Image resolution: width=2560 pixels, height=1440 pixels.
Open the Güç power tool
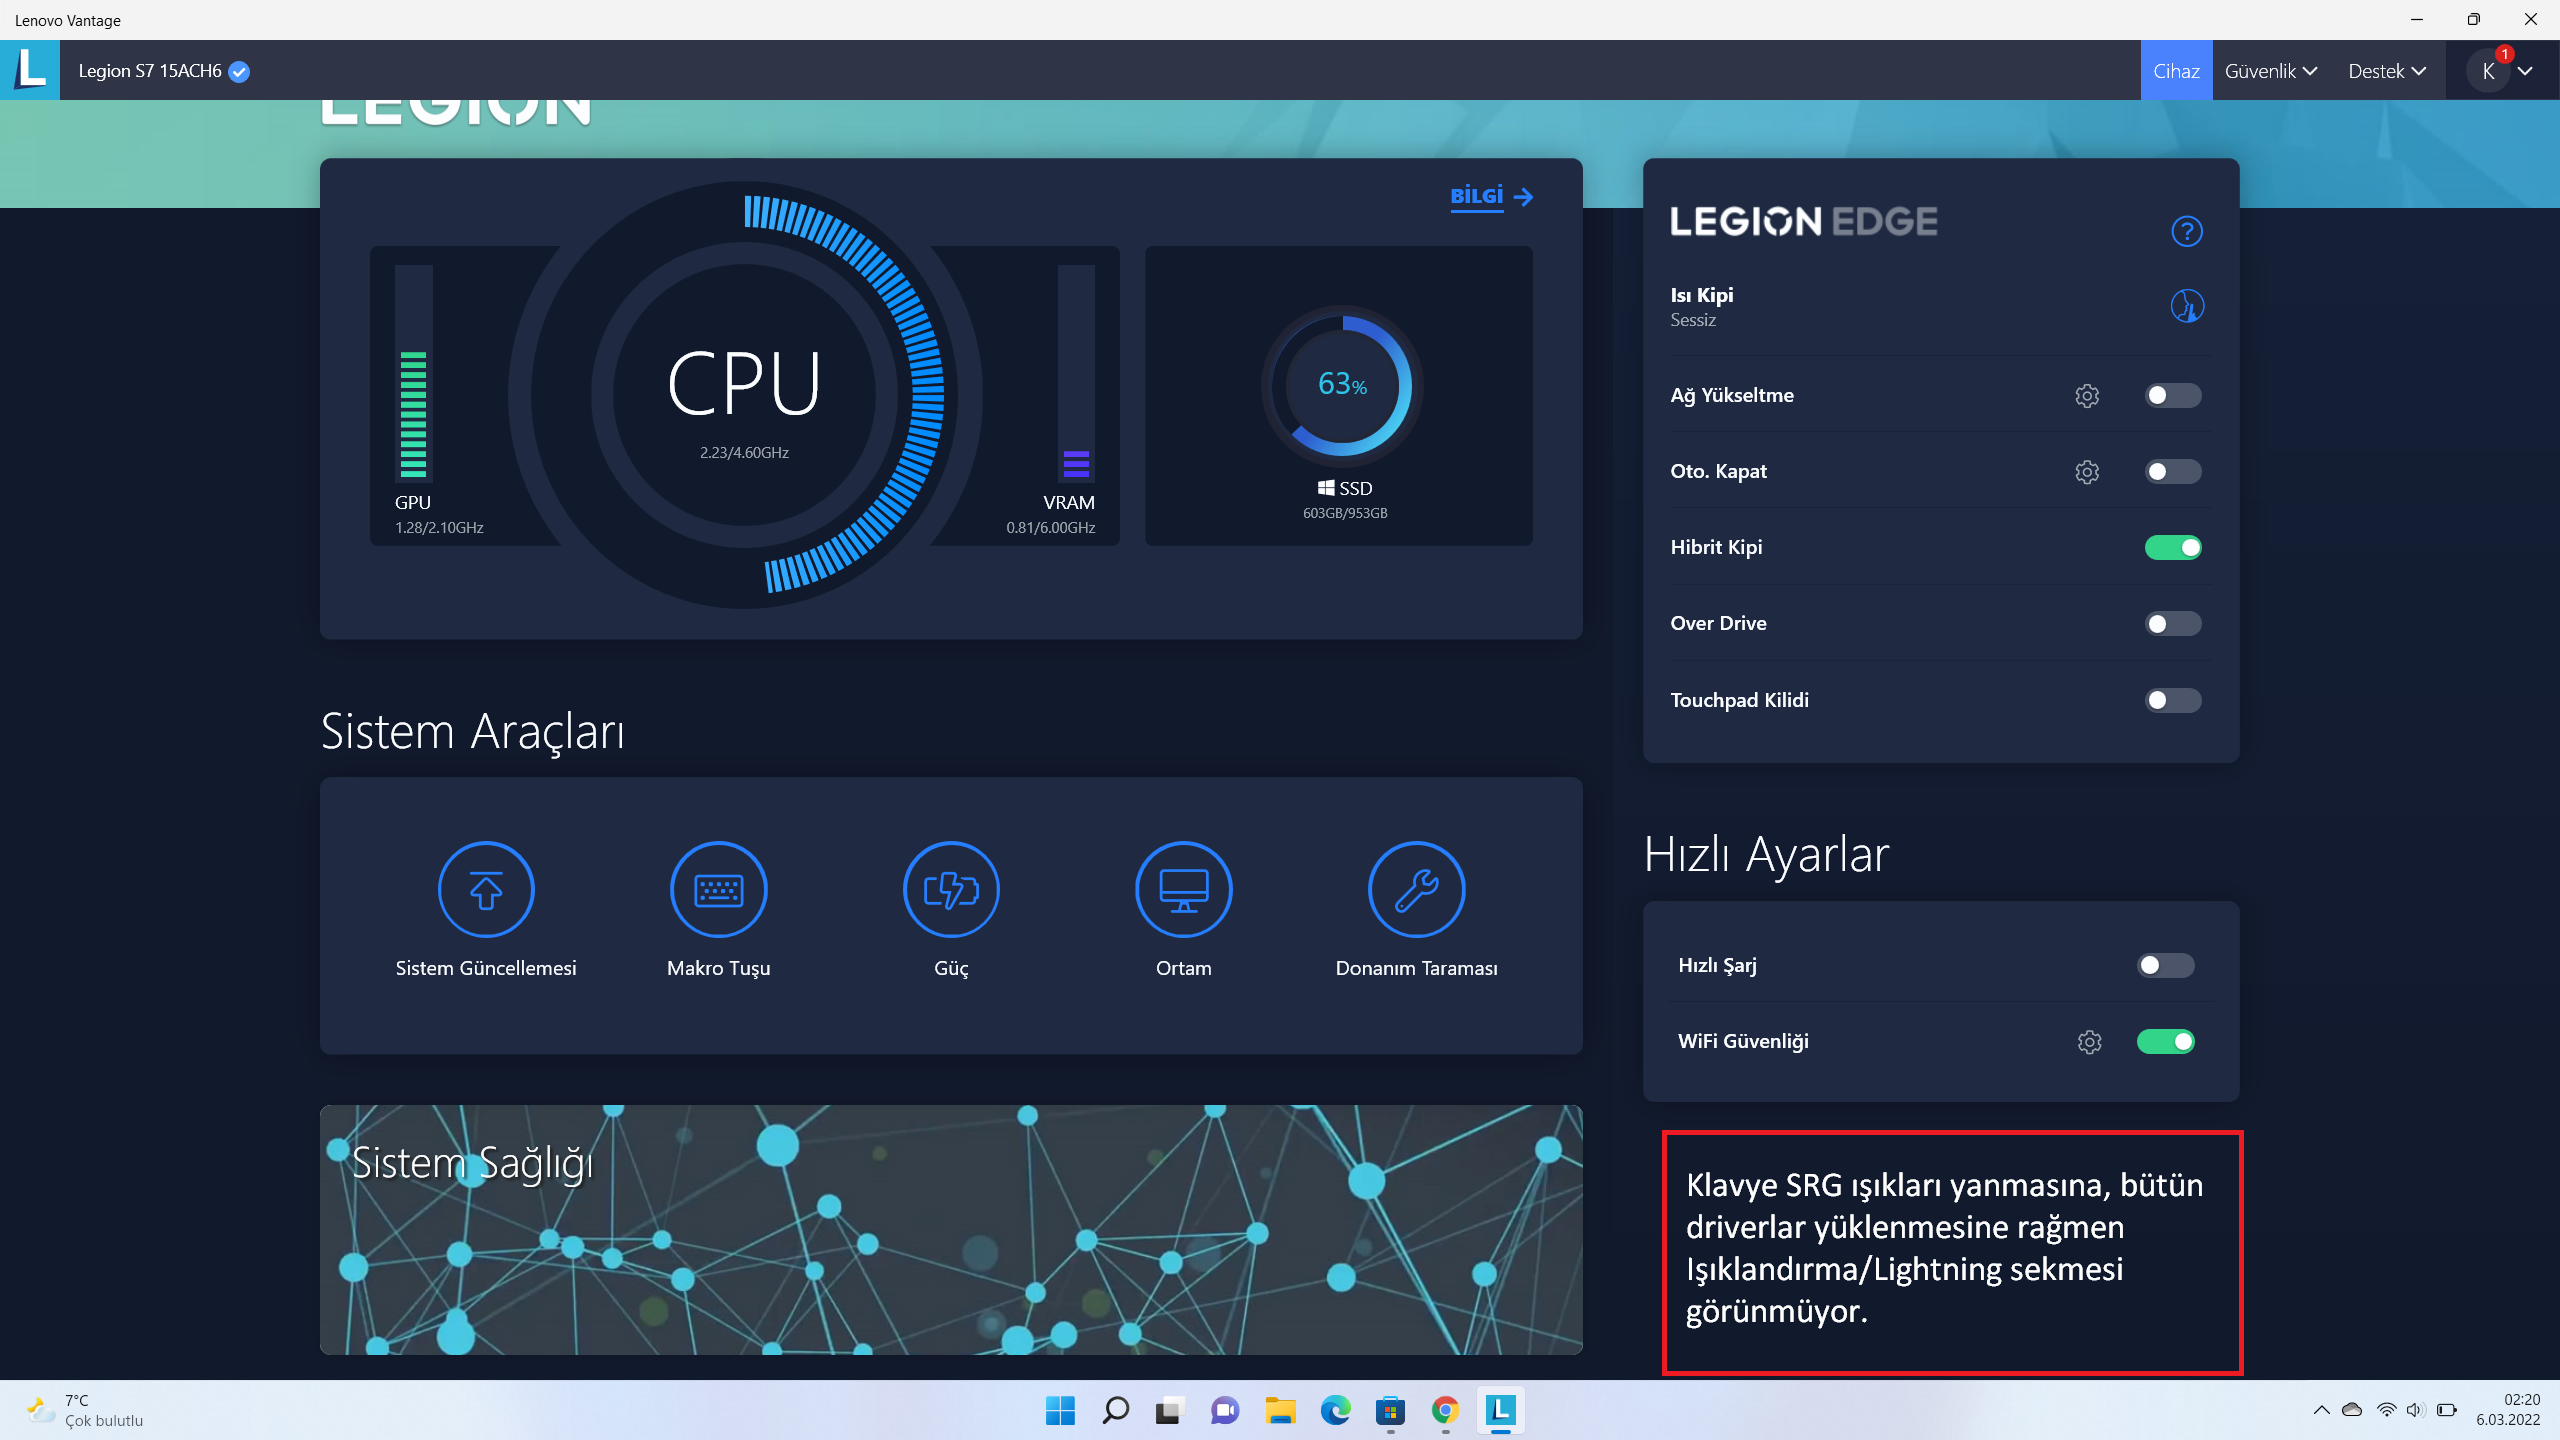(951, 910)
